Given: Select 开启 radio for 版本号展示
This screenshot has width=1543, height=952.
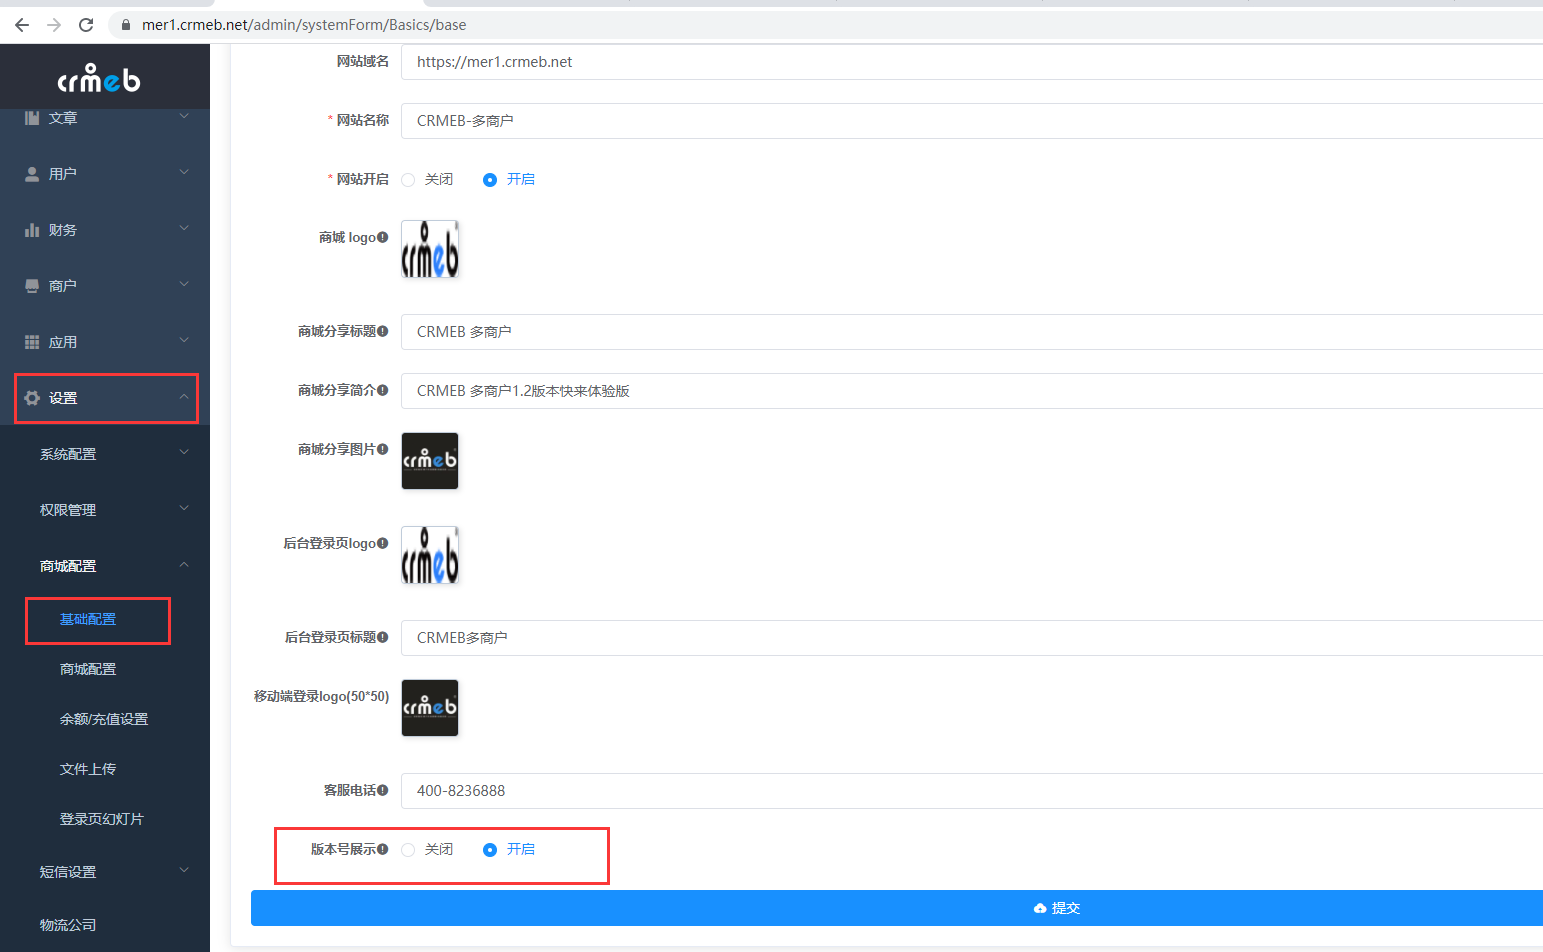Looking at the screenshot, I should 490,850.
